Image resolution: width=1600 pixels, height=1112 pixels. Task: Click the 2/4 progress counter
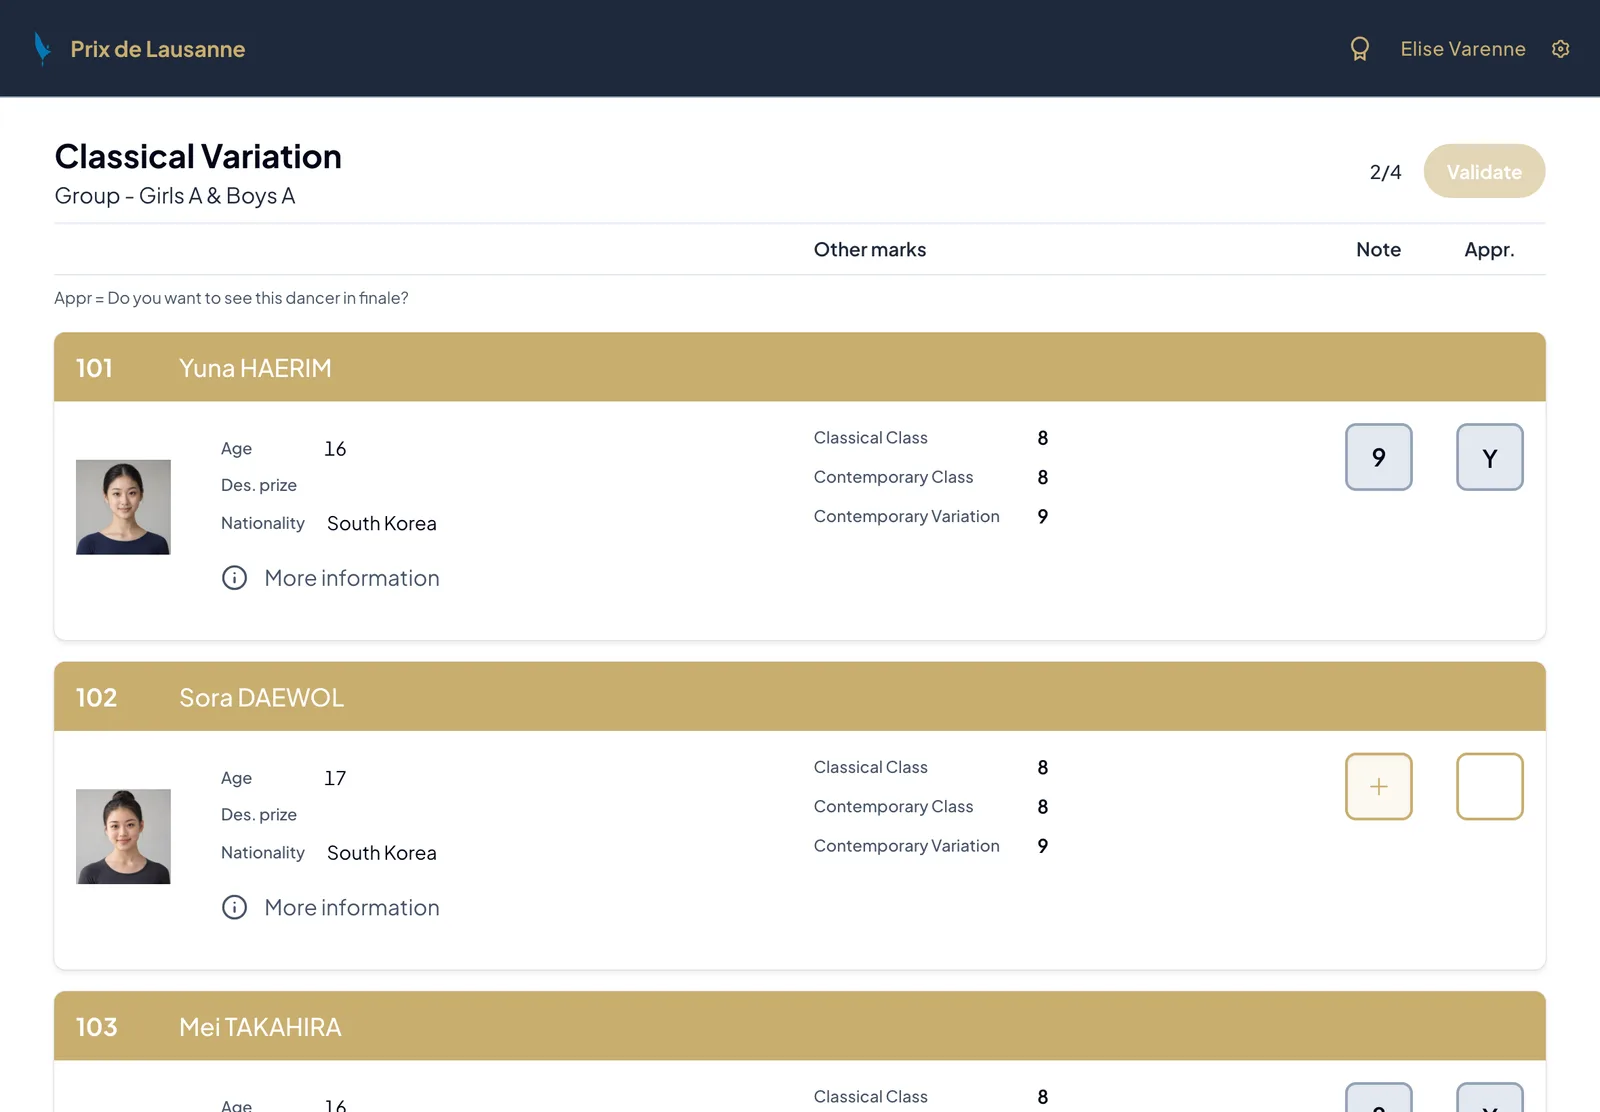click(1385, 172)
